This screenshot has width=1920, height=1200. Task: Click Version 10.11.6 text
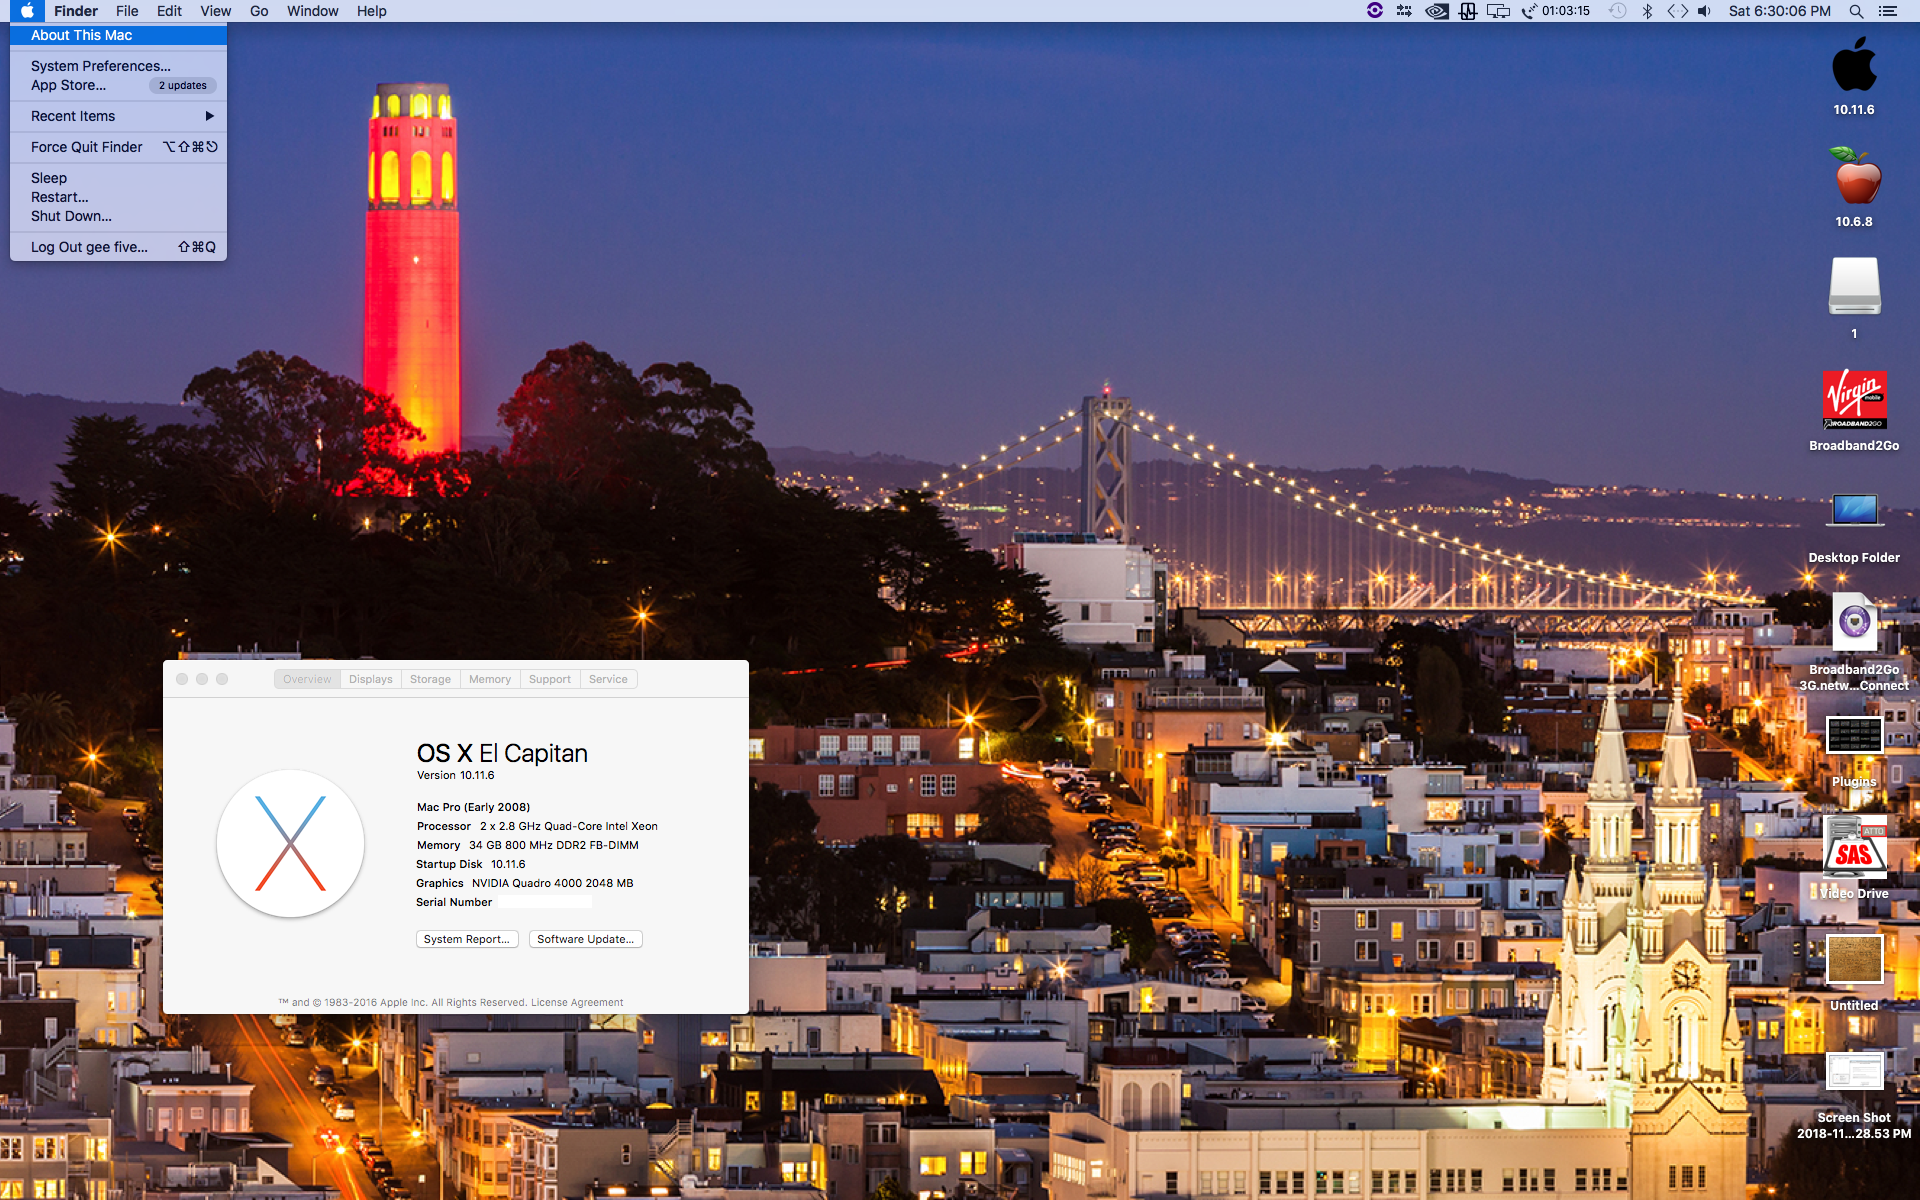455,775
